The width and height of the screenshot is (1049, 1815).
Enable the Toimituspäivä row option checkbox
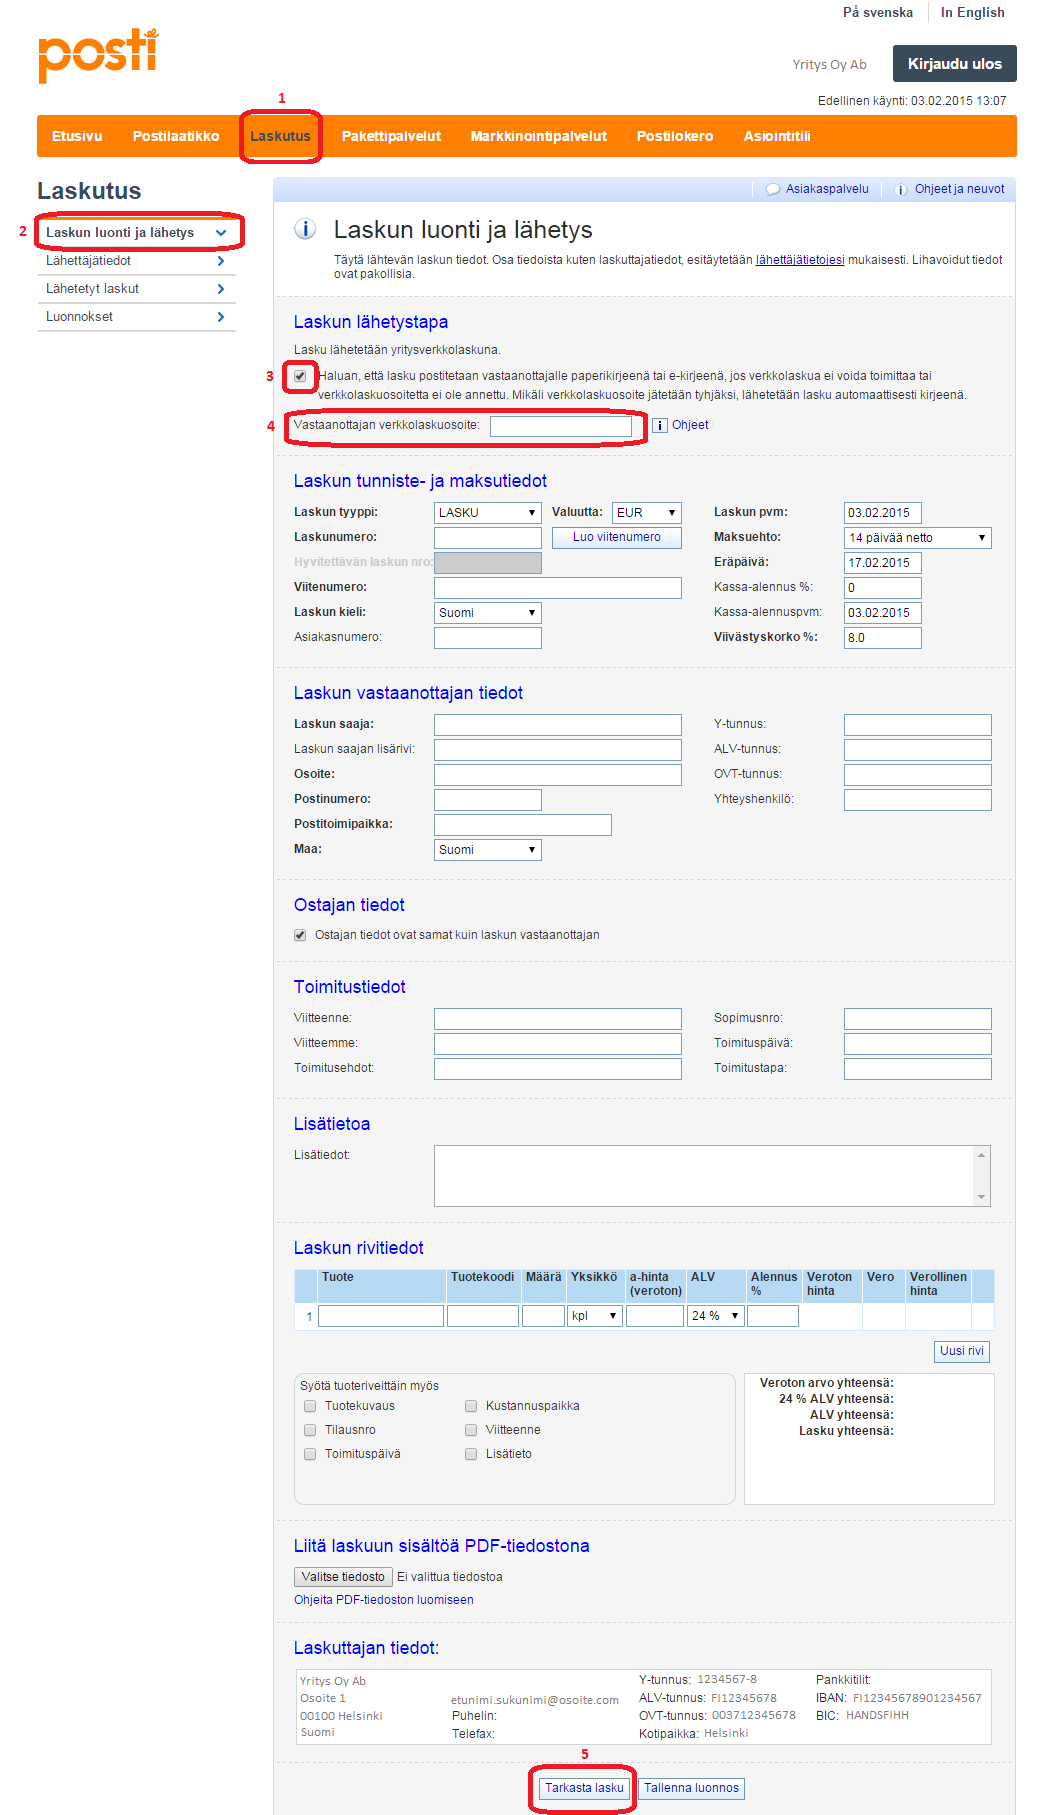tap(310, 1454)
